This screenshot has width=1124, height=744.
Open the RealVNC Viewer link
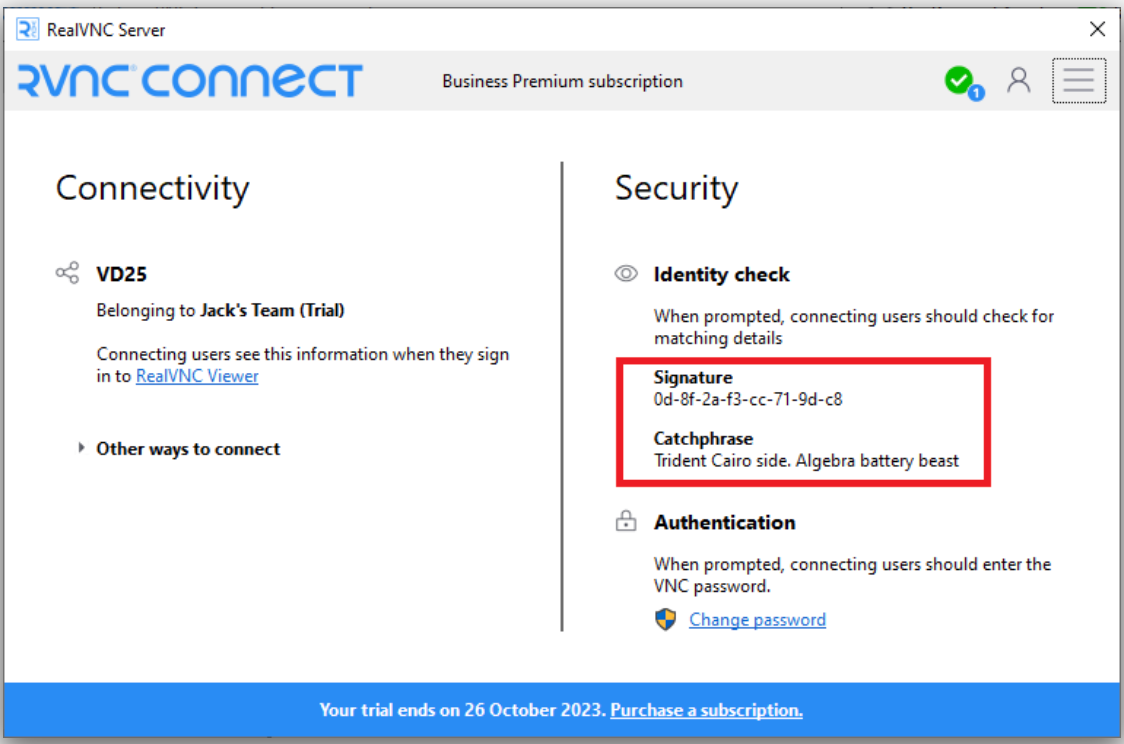click(x=197, y=376)
